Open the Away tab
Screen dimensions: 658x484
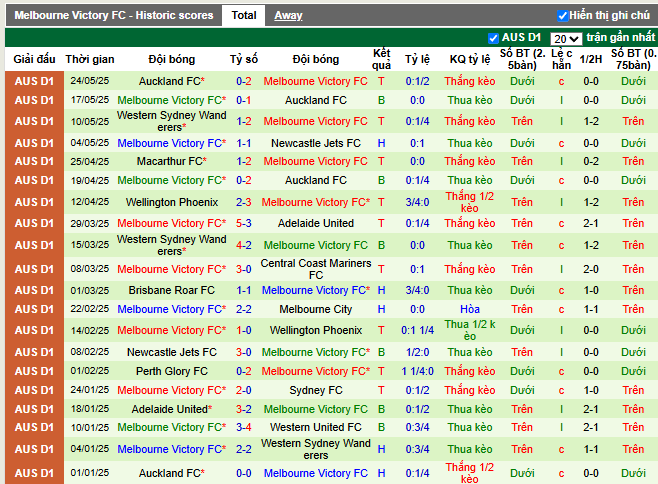pos(288,16)
